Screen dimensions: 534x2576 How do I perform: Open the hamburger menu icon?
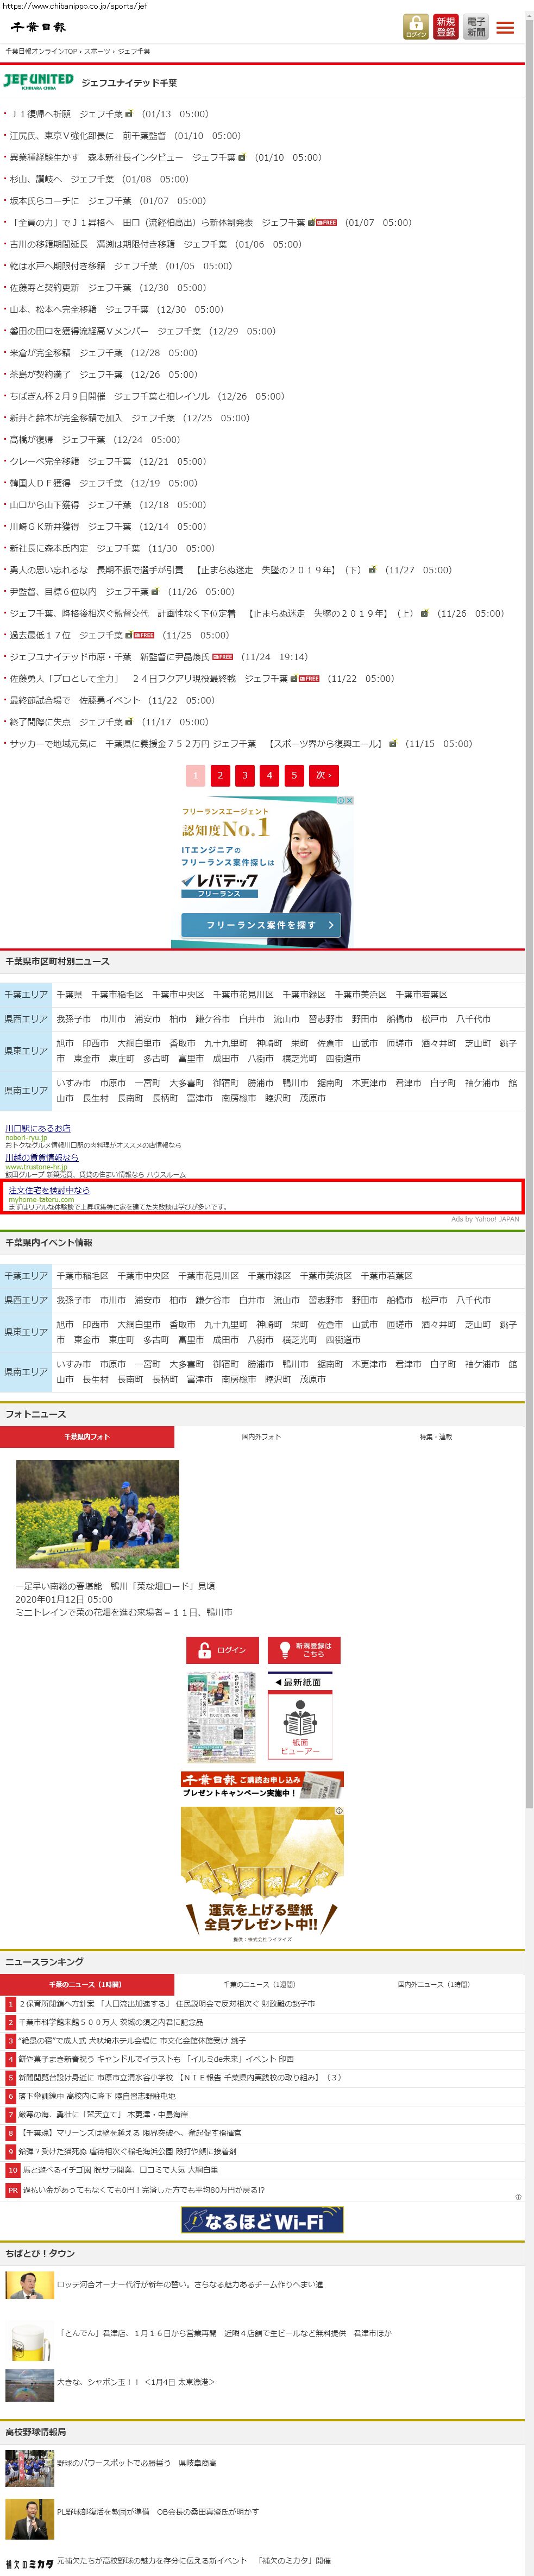coord(505,28)
